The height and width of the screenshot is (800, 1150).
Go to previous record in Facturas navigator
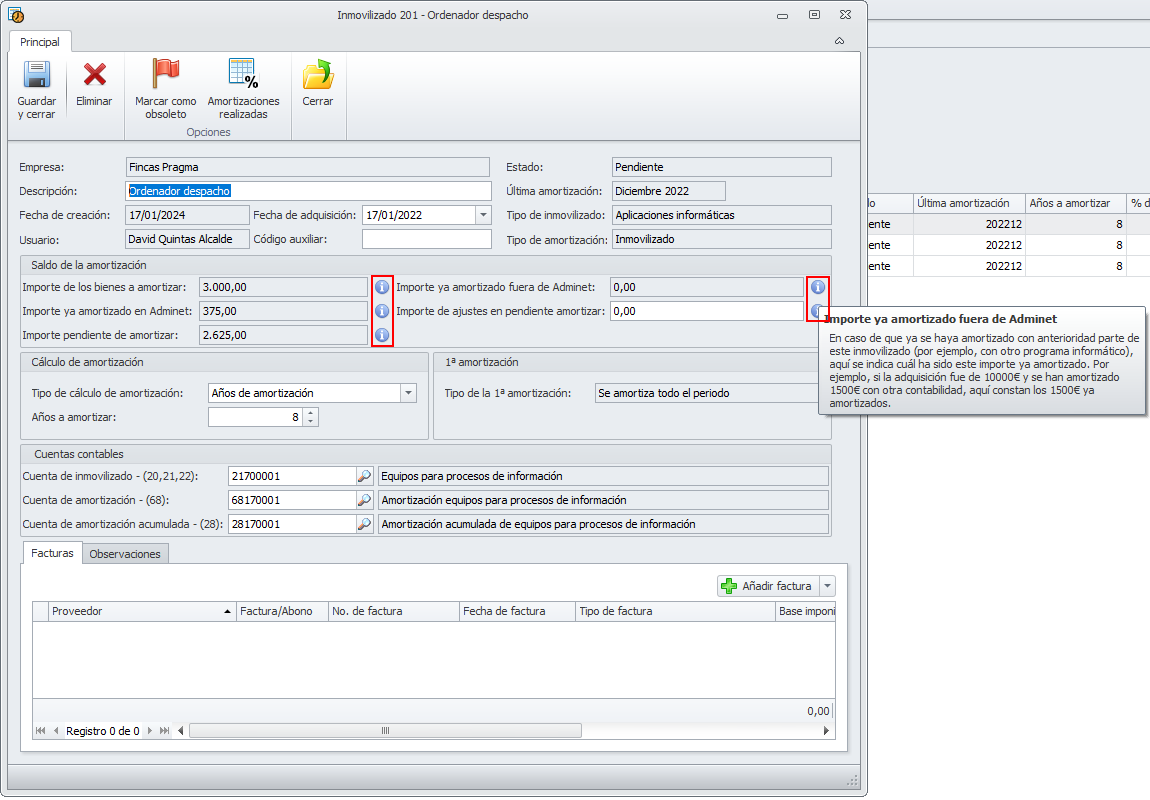point(56,731)
